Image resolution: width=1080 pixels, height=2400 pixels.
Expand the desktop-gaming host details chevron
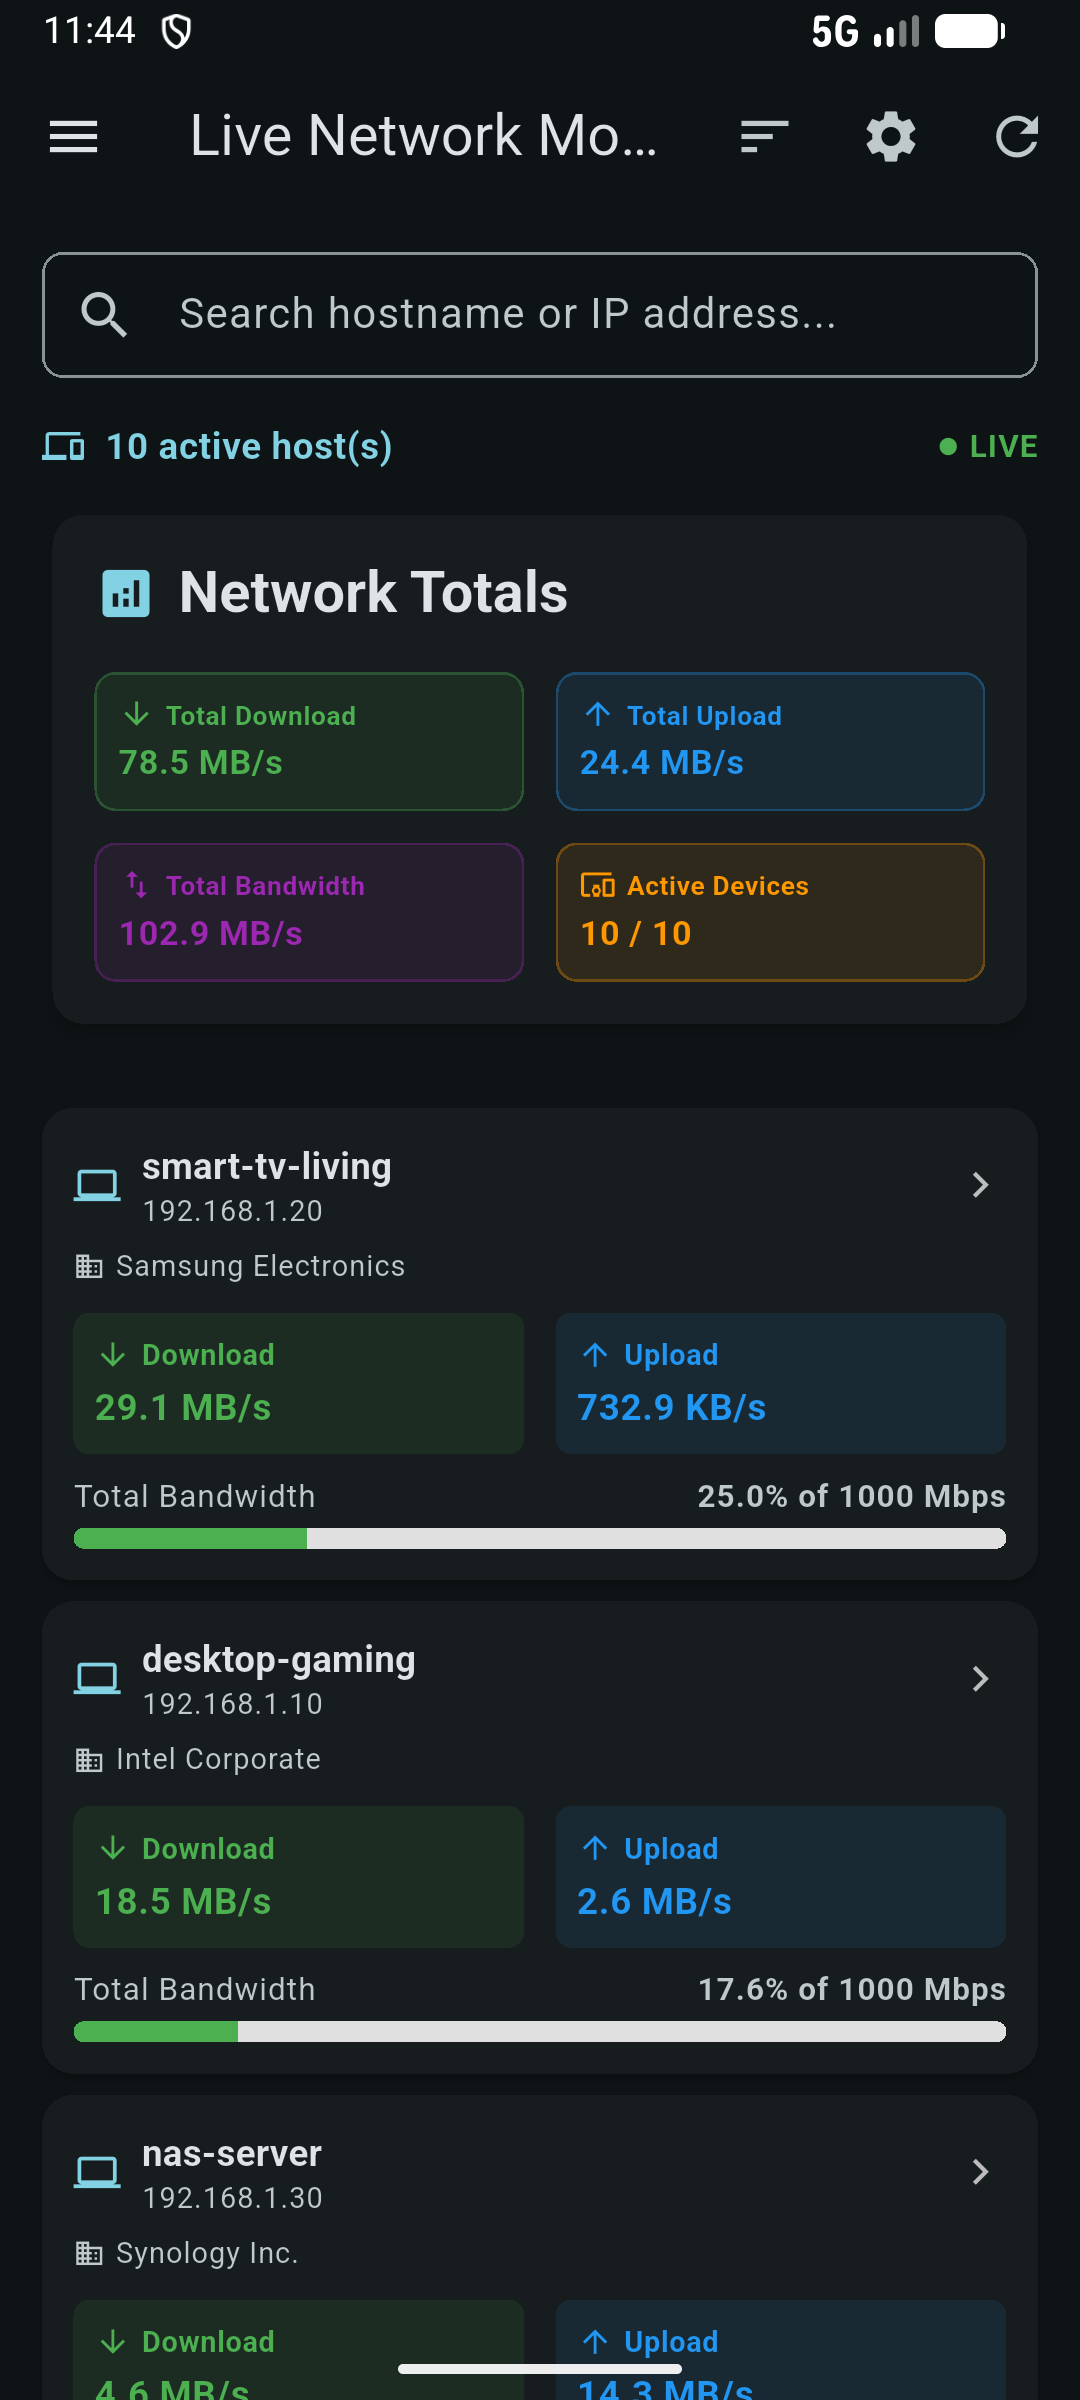coord(981,1678)
